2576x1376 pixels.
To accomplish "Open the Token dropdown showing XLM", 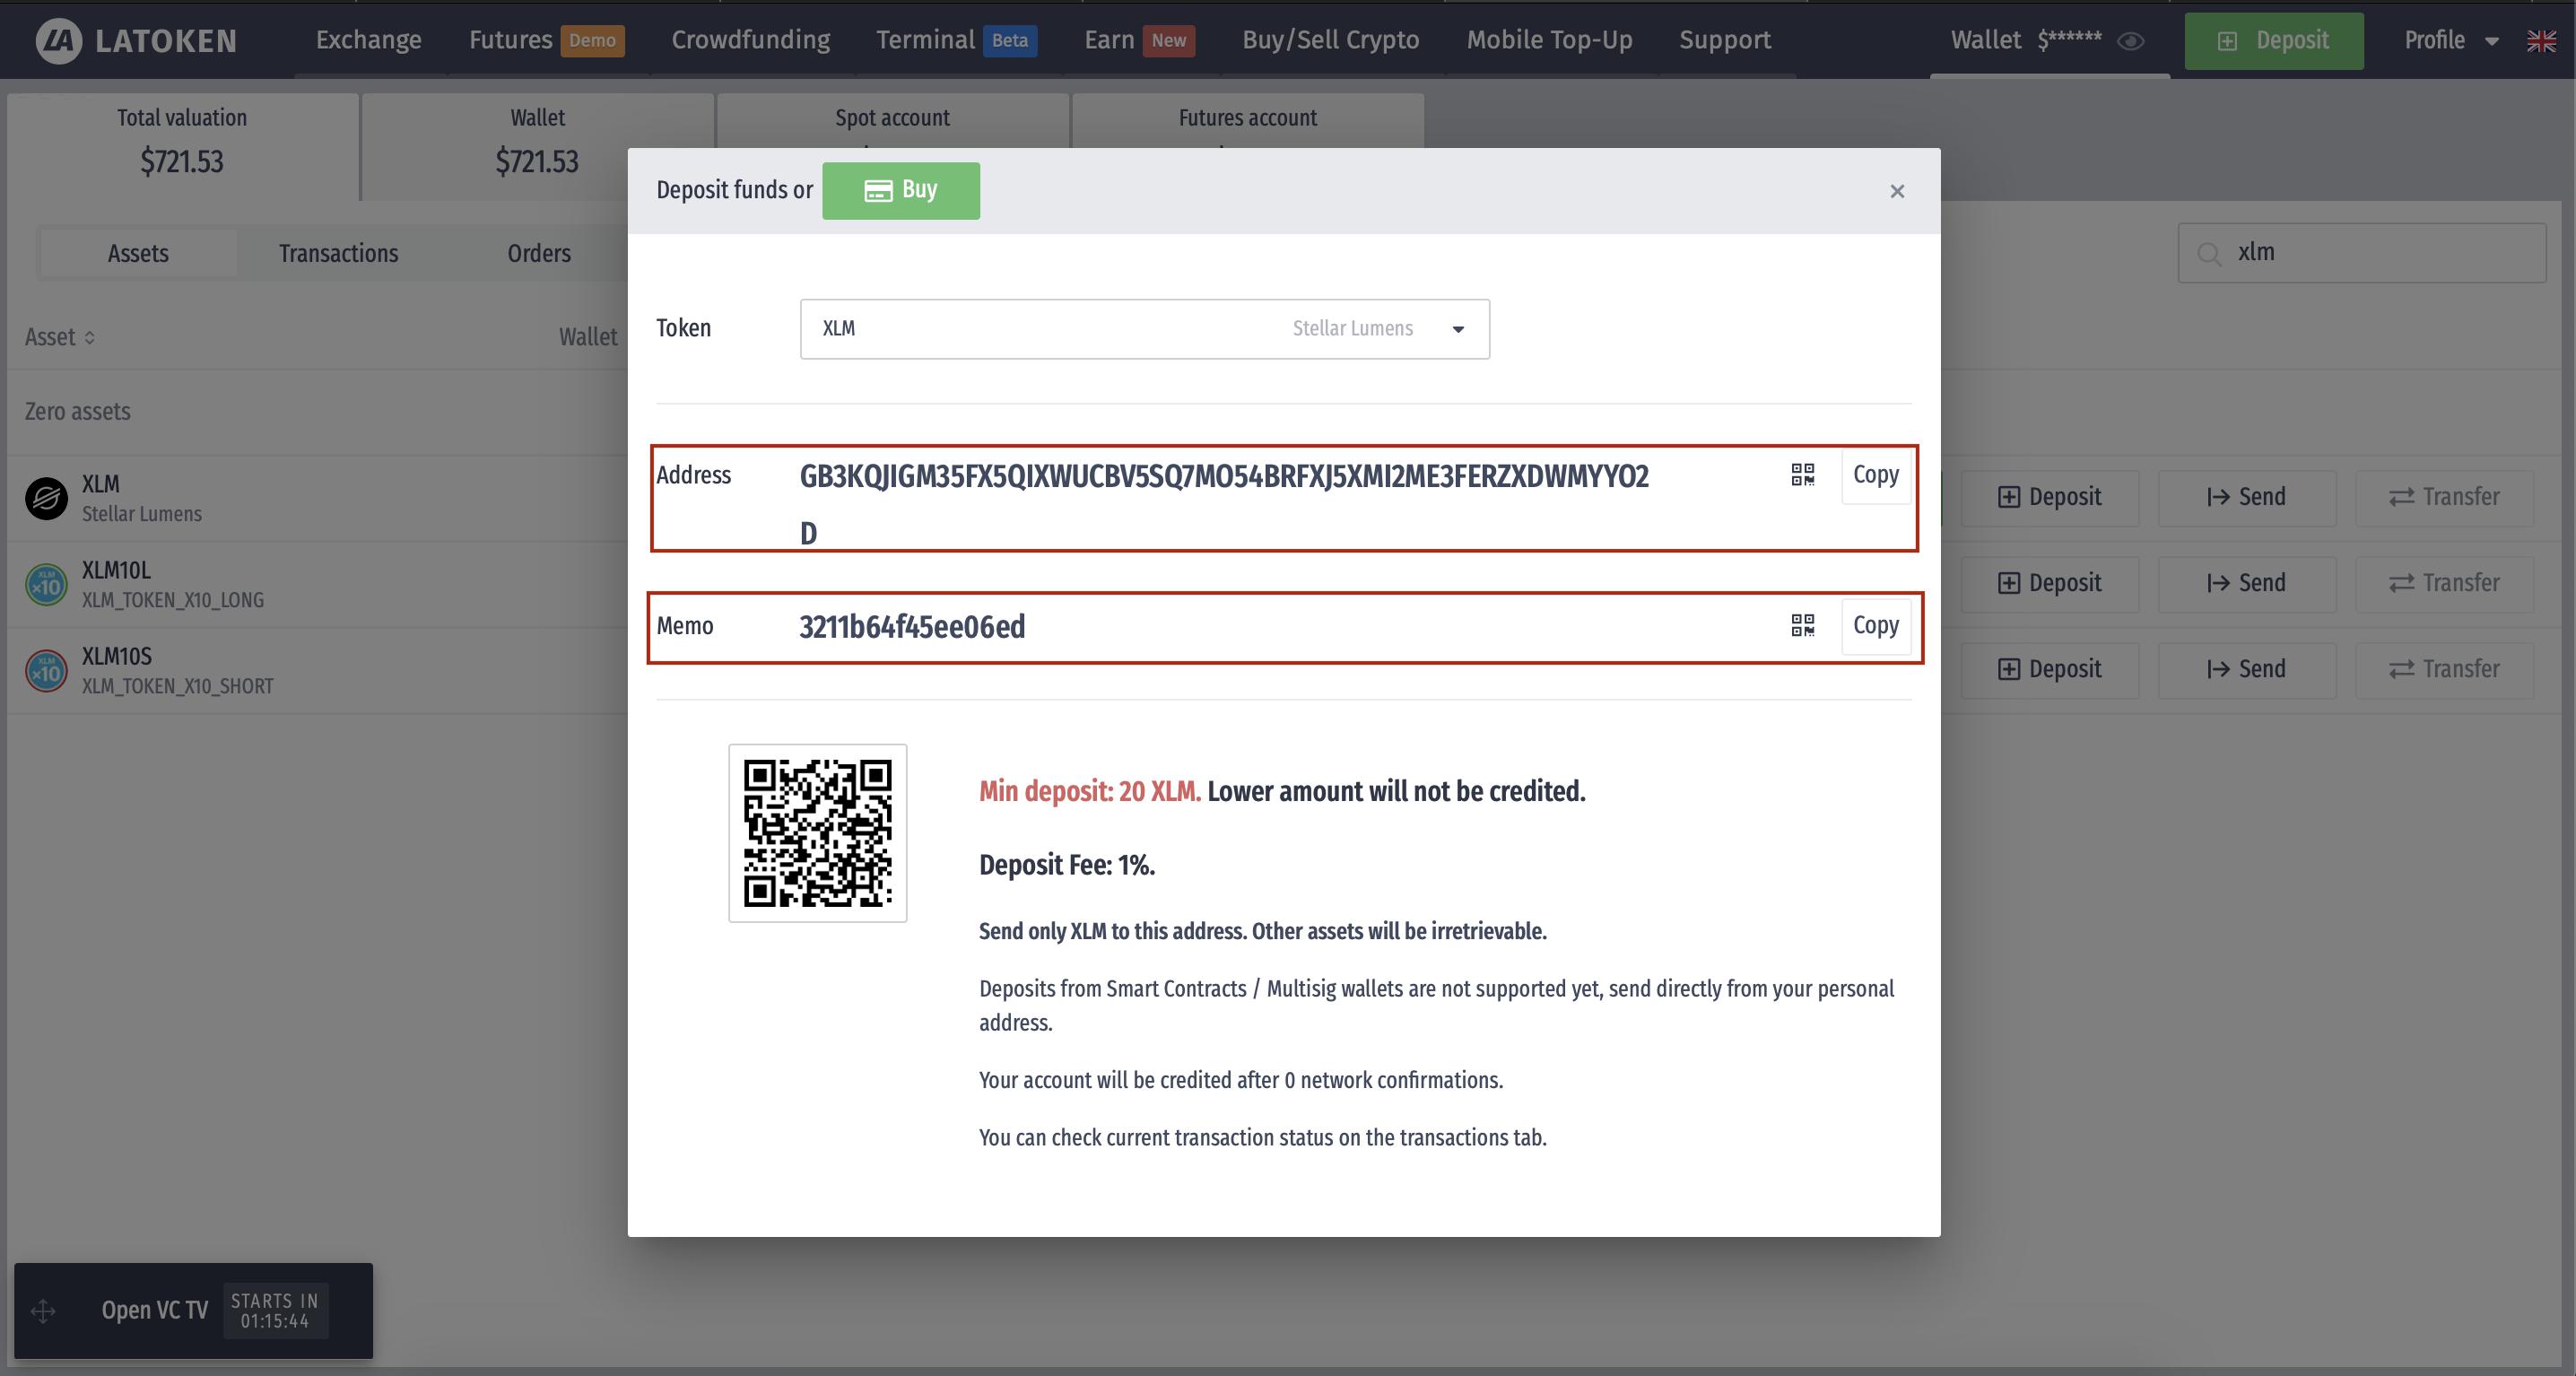I will pyautogui.click(x=1145, y=329).
